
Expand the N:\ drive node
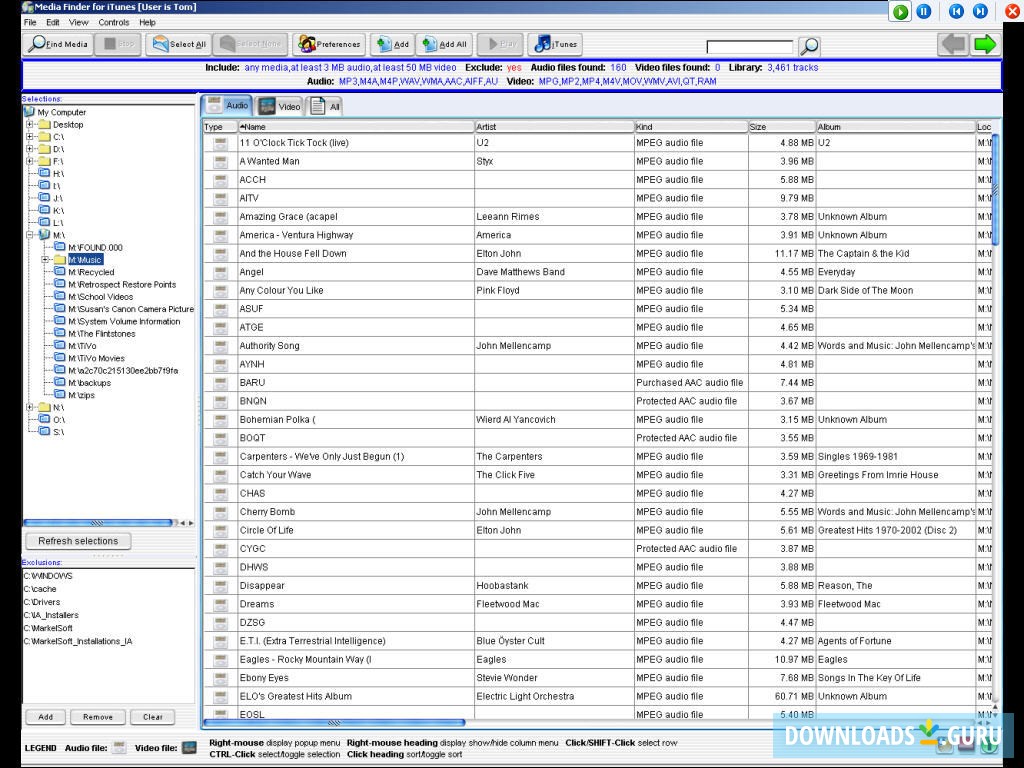click(x=29, y=407)
